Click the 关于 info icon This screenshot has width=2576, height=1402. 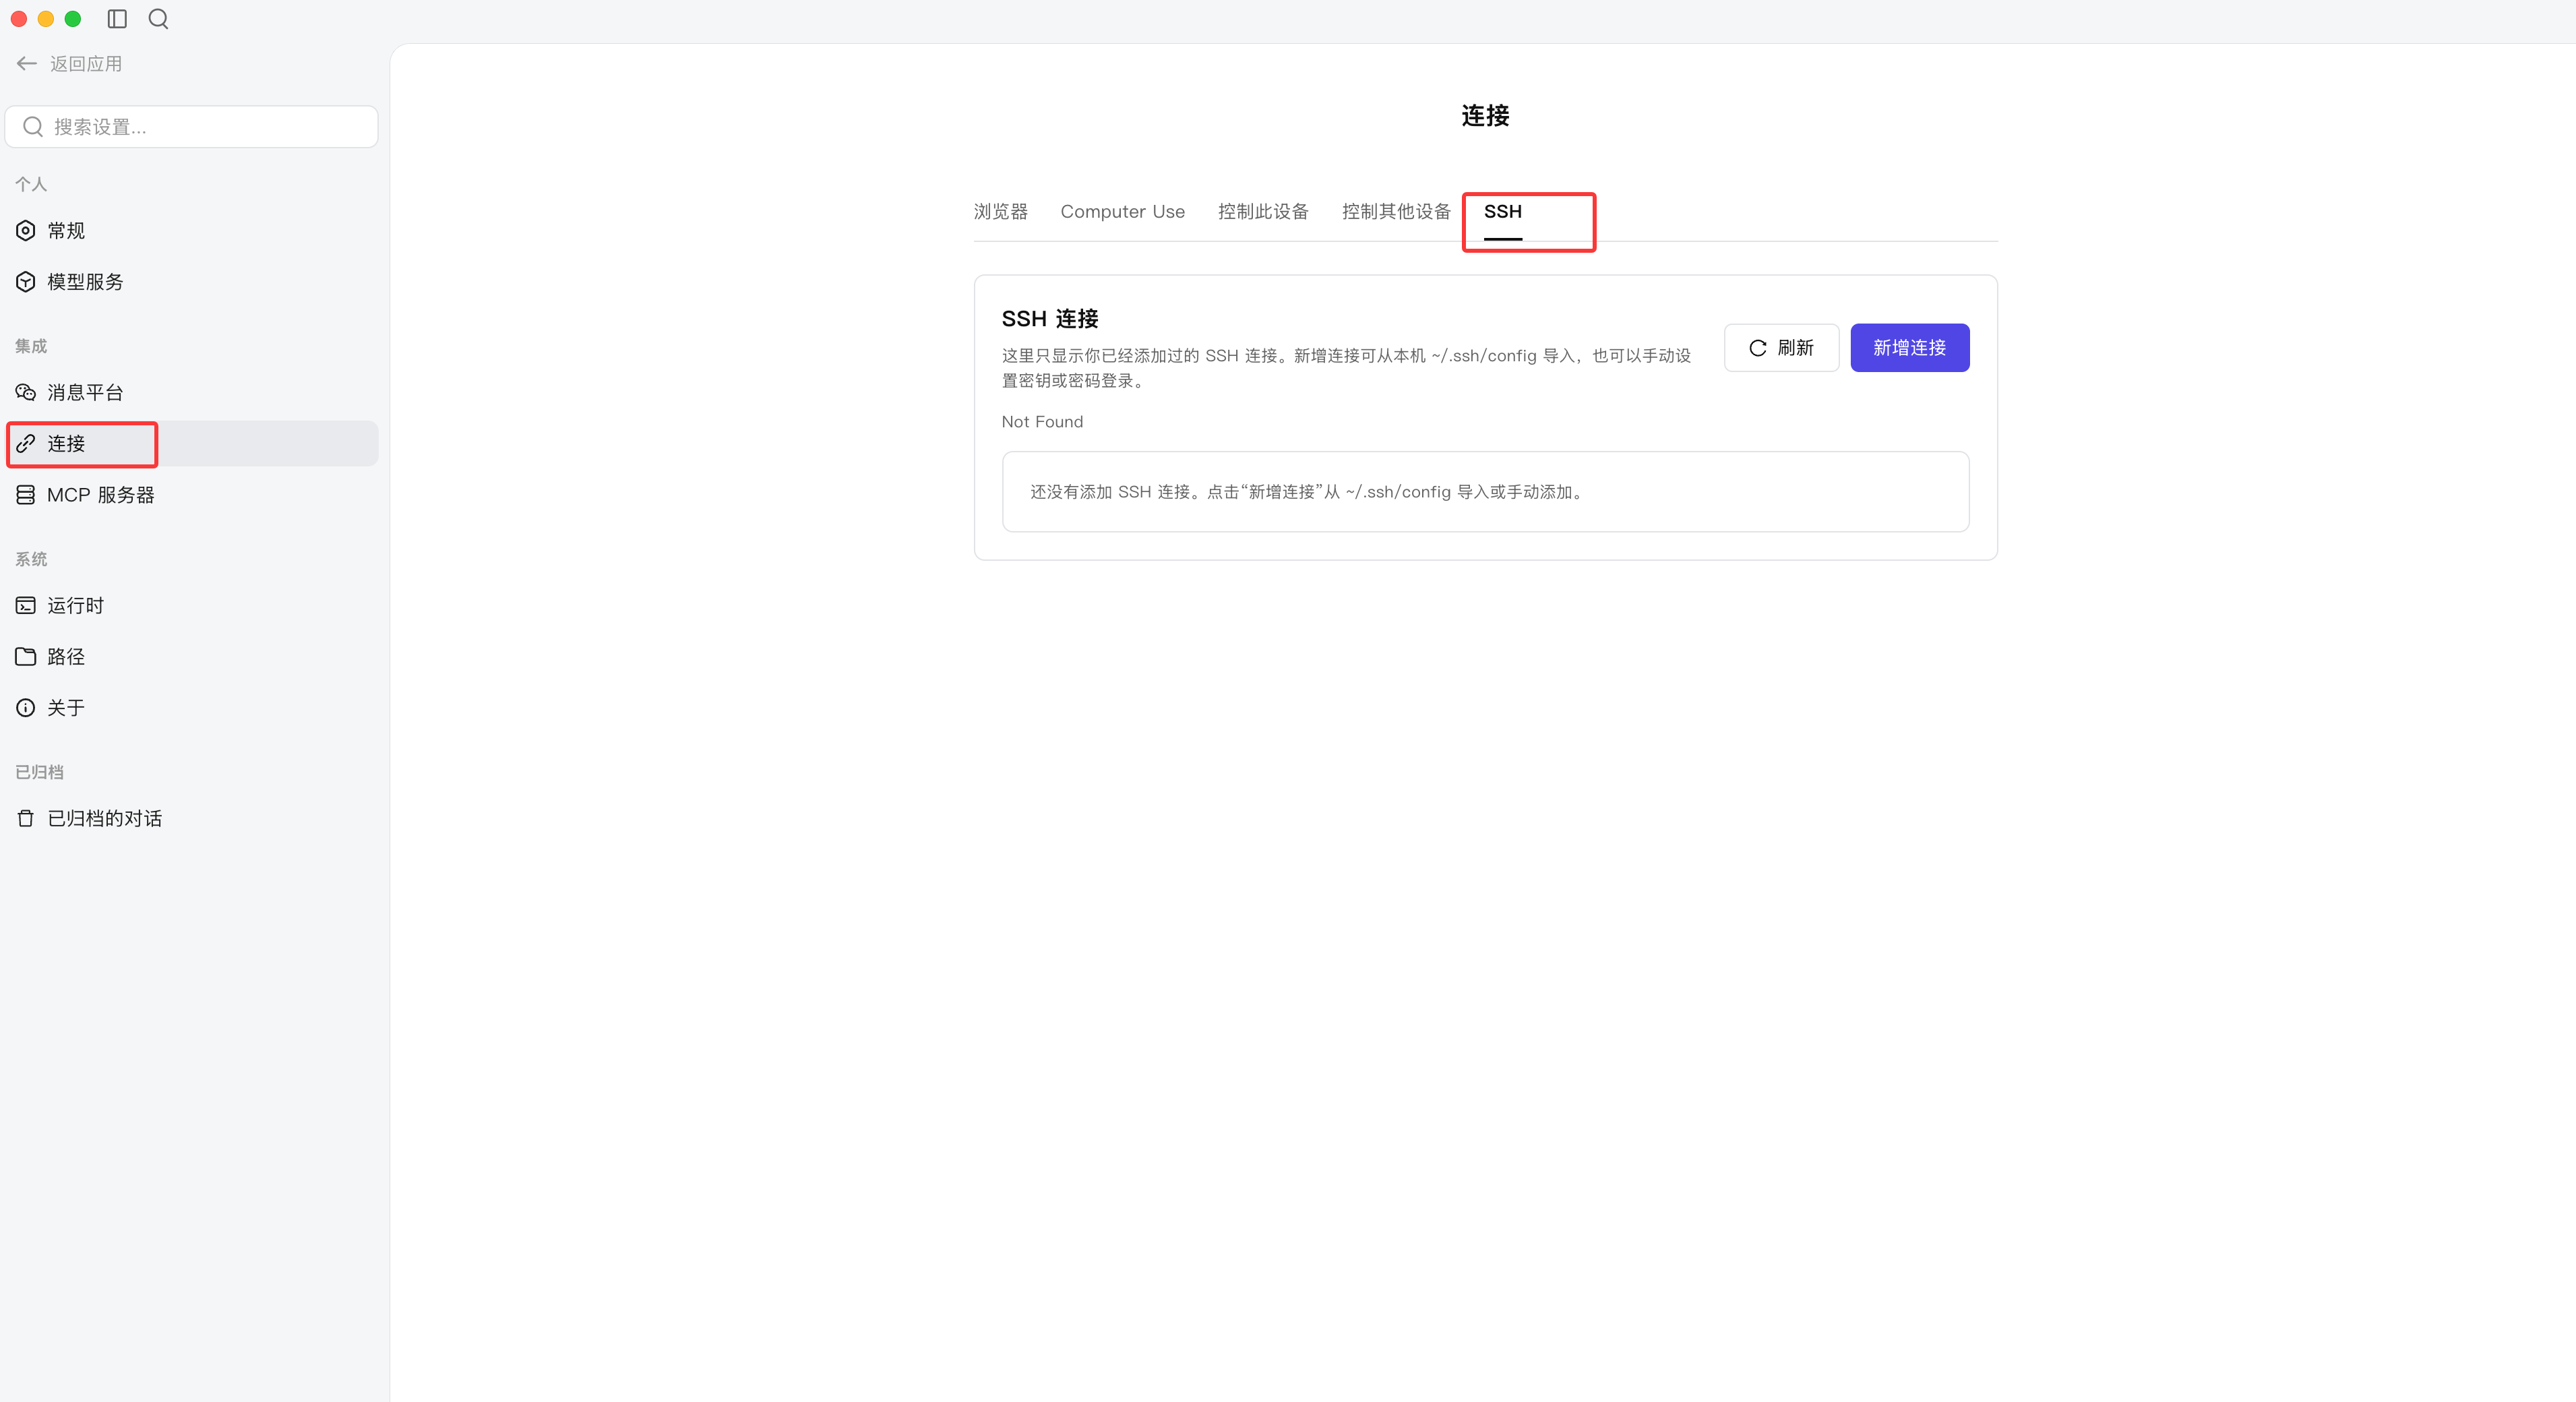click(26, 708)
